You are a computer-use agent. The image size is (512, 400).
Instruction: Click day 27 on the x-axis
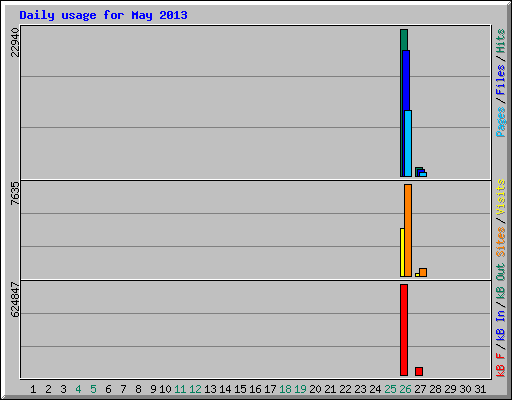point(420,389)
